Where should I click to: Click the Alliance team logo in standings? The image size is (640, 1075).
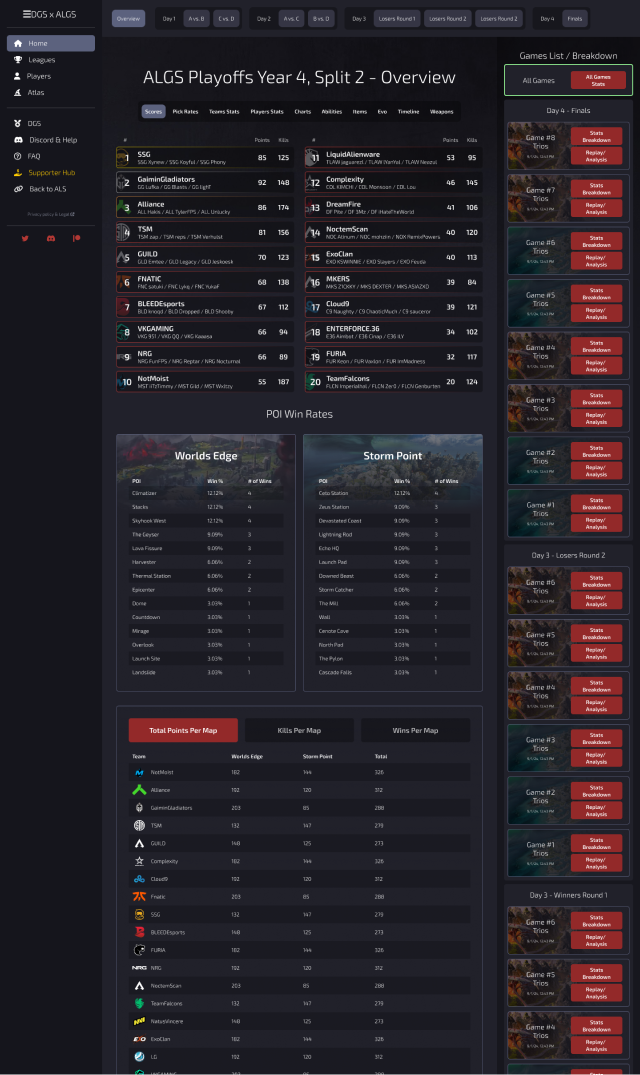tap(123, 207)
